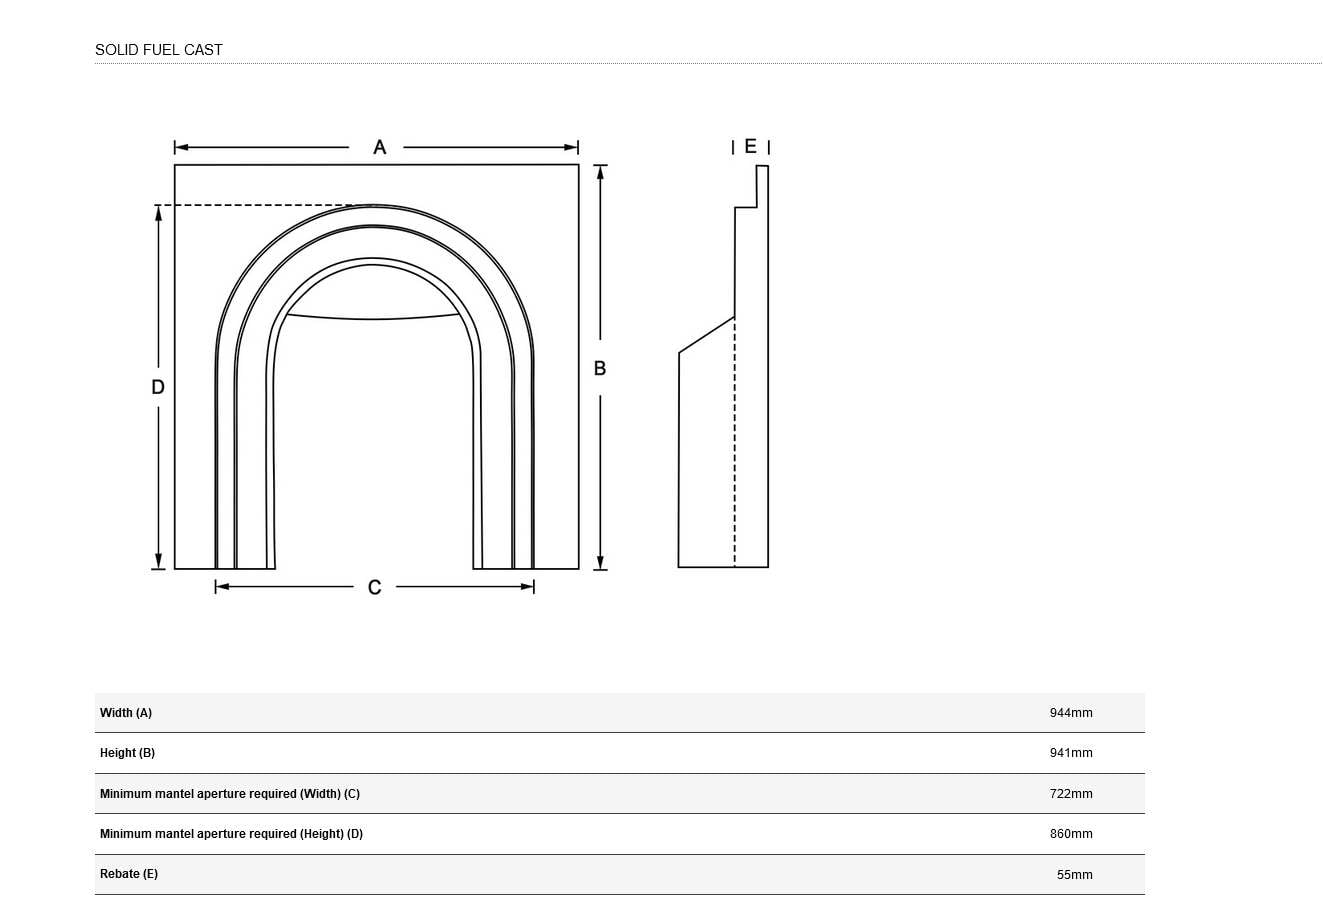
Task: Click the 55mm rebate value
Action: [x=1074, y=875]
